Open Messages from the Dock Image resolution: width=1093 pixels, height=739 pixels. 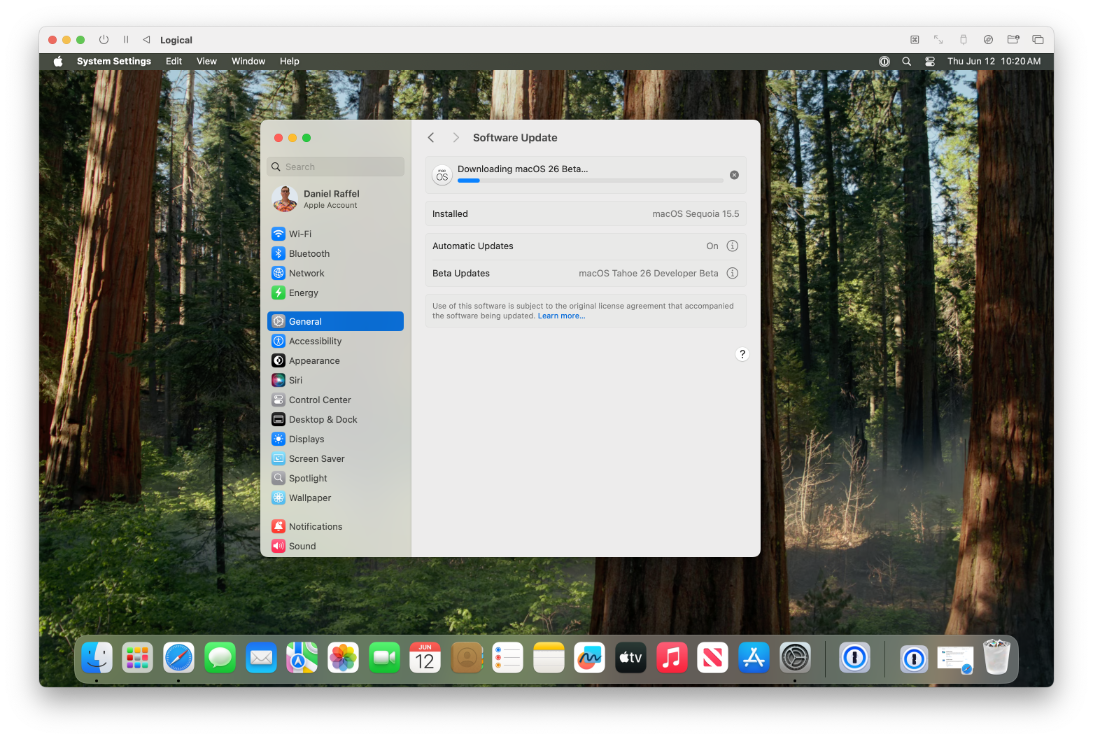[x=220, y=657]
